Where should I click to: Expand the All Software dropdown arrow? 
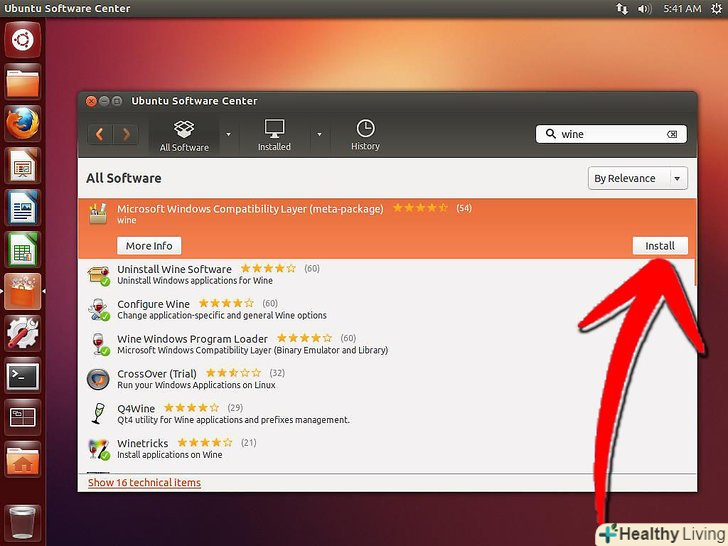[228, 135]
